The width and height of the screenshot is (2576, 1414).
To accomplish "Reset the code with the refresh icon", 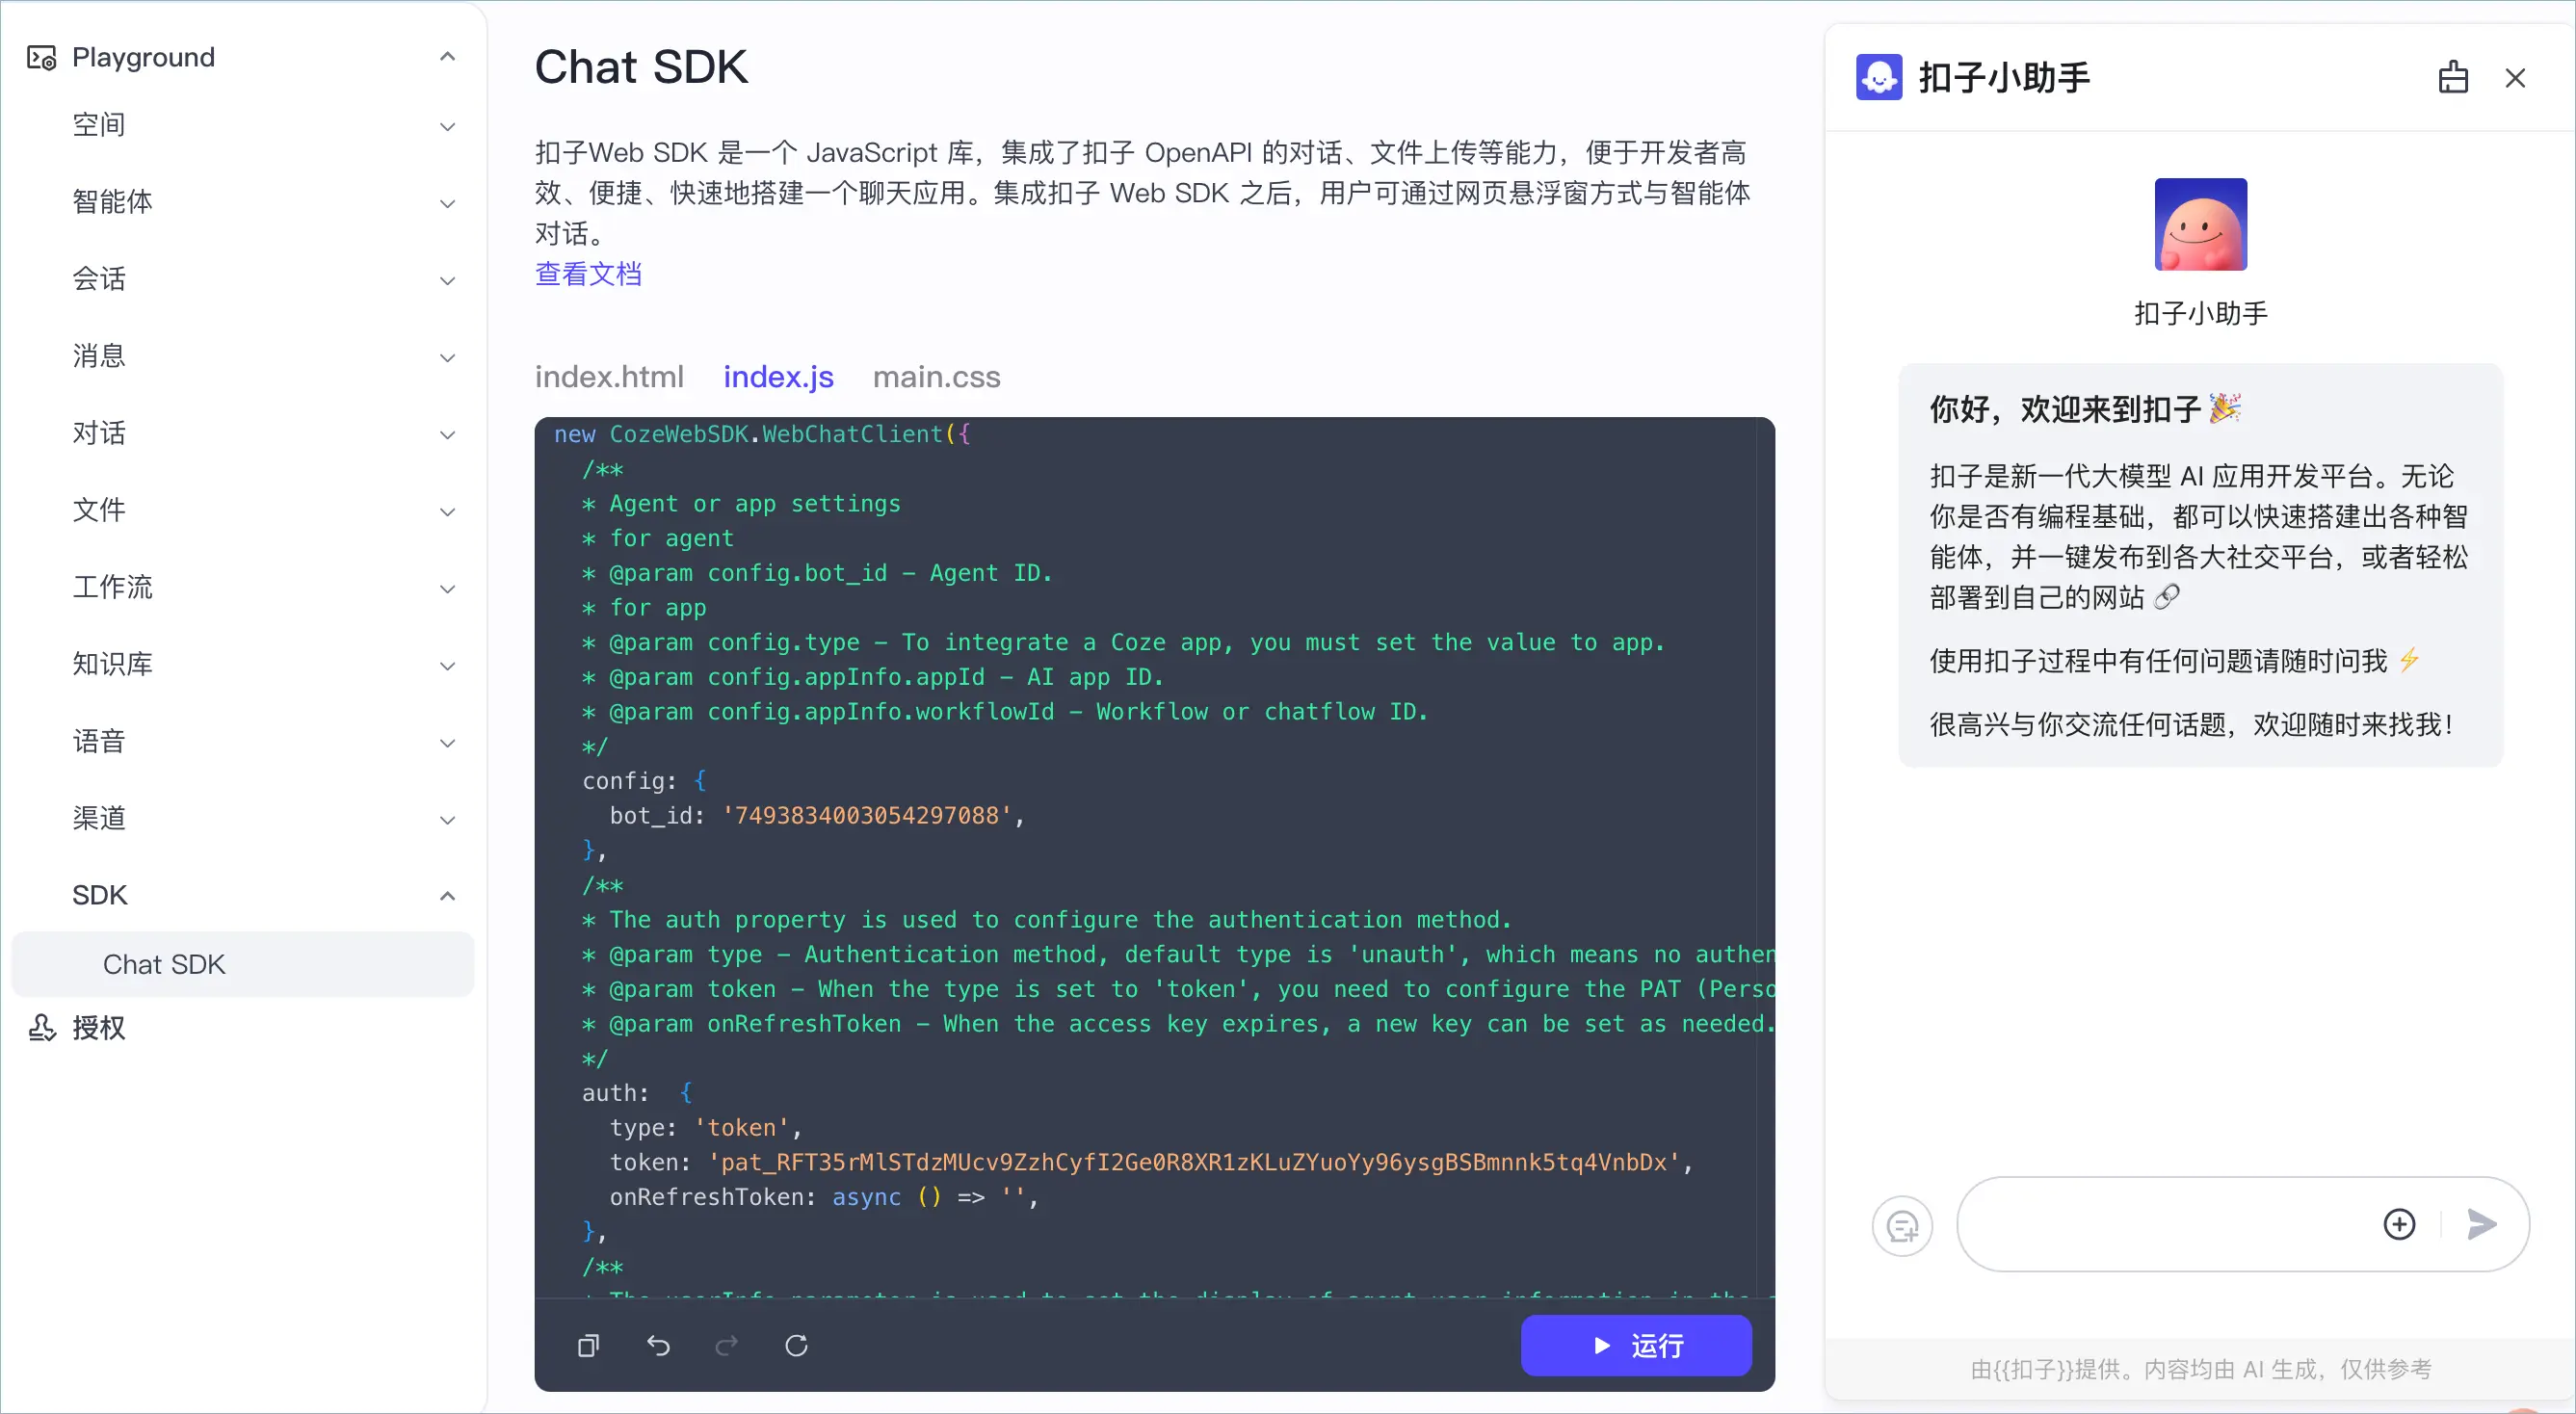I will coord(796,1345).
